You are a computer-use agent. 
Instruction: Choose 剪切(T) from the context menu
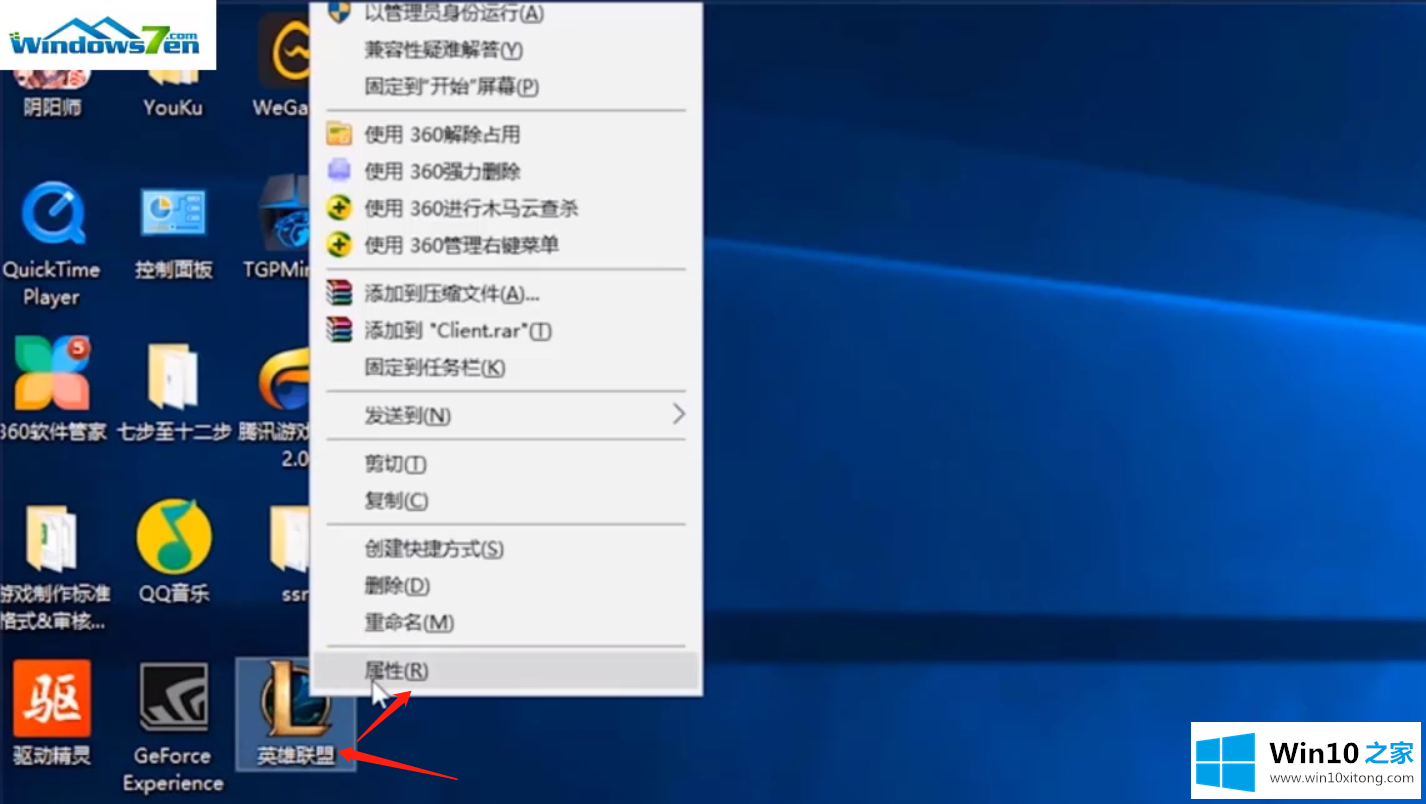tap(506, 464)
